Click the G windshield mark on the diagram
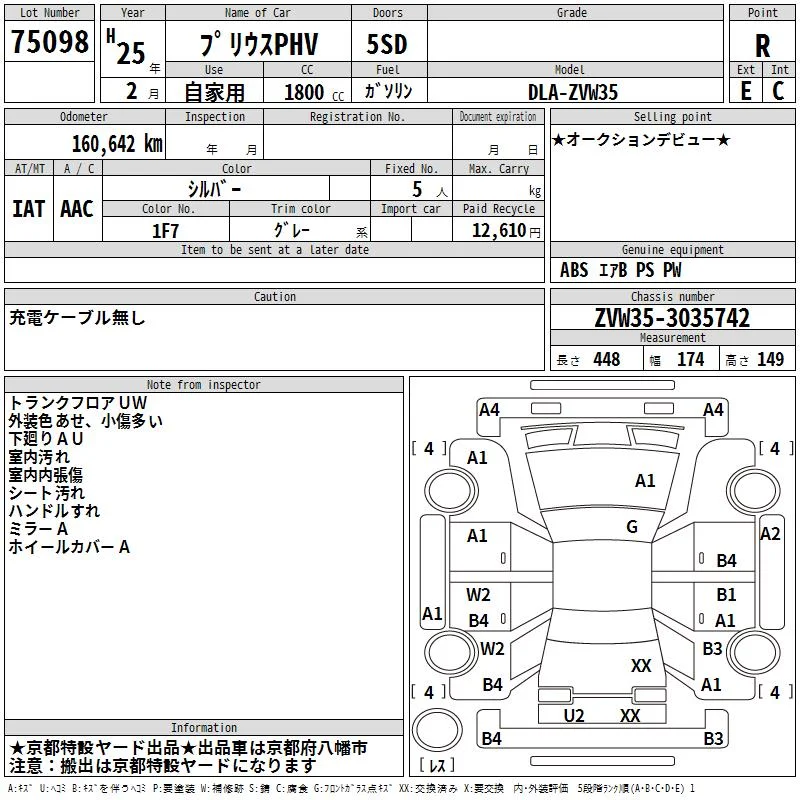Viewport: 800px width, 800px height. pos(631,527)
